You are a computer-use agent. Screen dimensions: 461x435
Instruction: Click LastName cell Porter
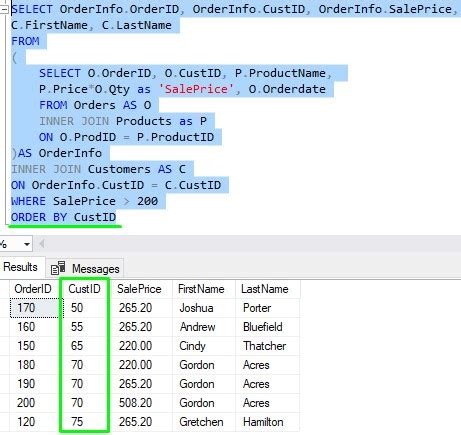268,308
